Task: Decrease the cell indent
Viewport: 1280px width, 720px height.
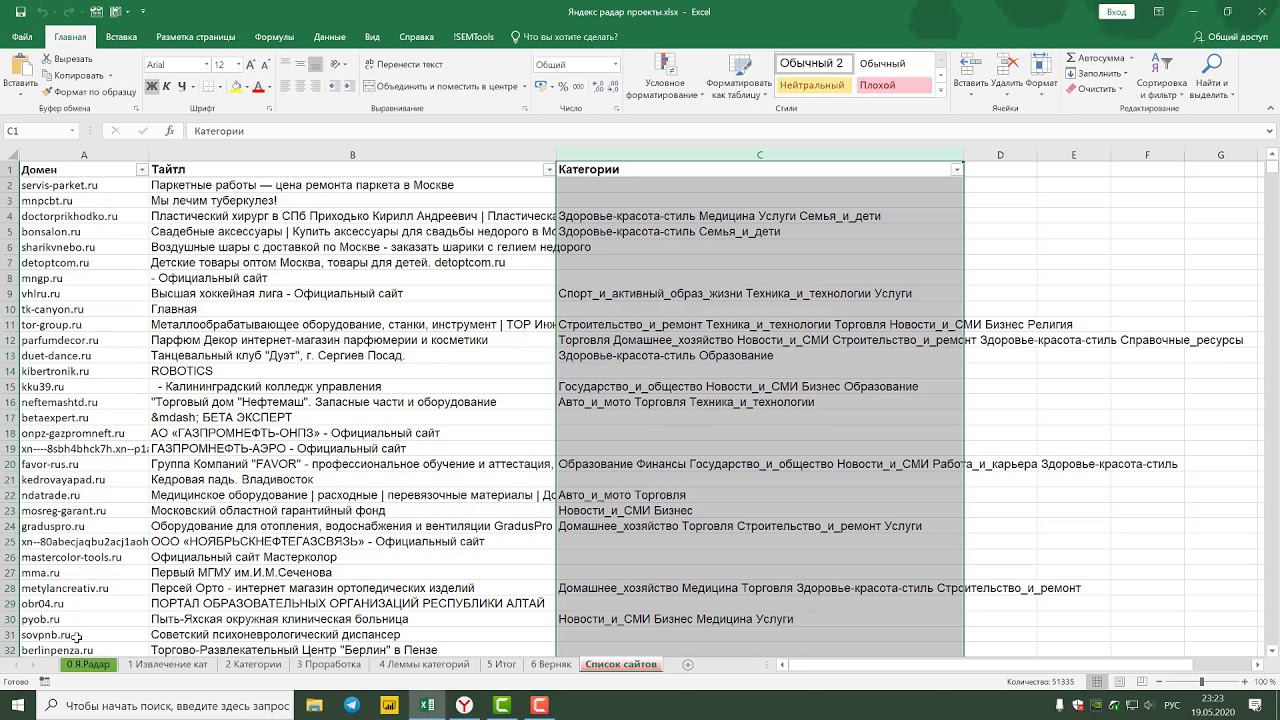Action: [335, 87]
